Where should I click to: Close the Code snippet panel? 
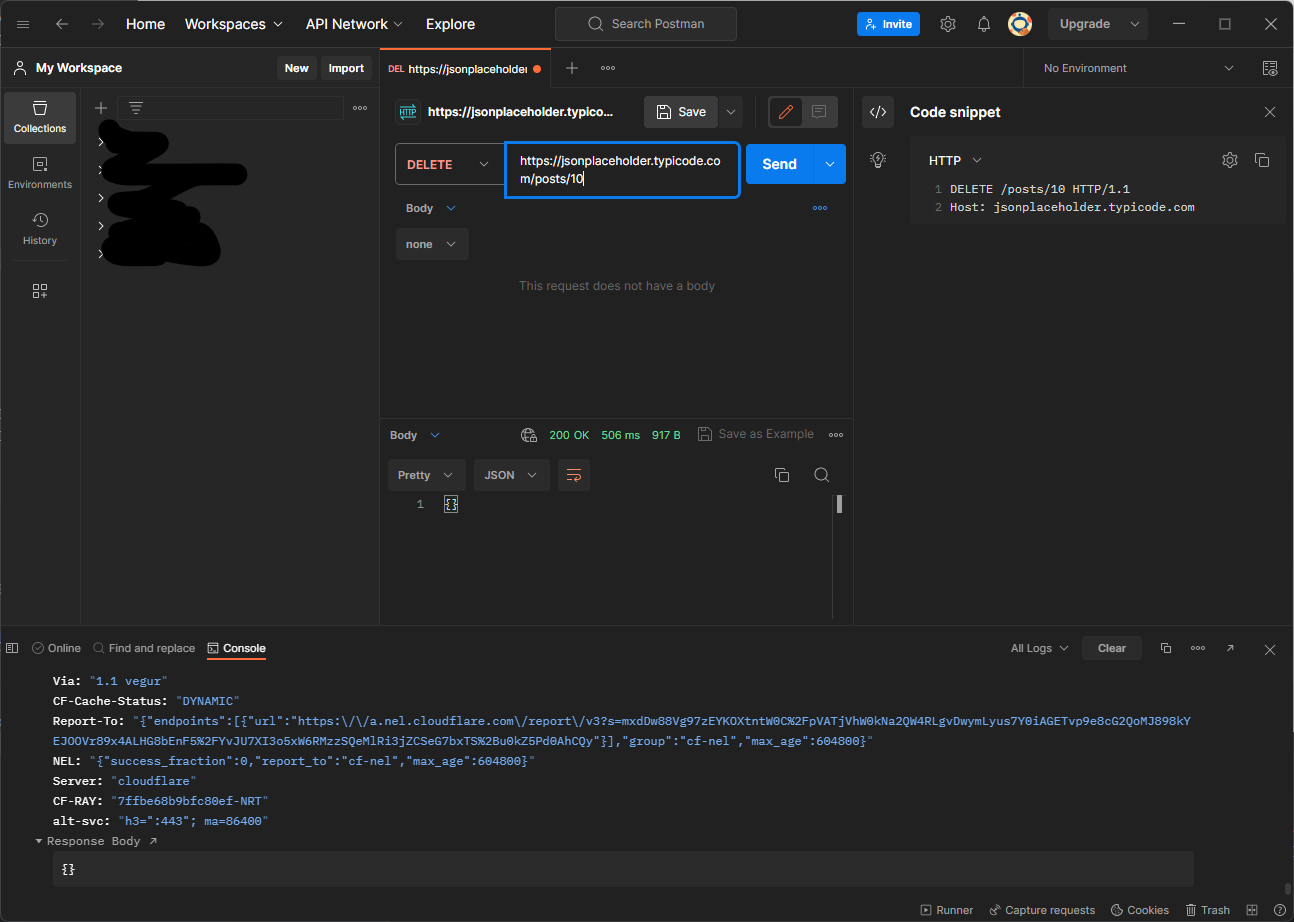click(x=1270, y=112)
